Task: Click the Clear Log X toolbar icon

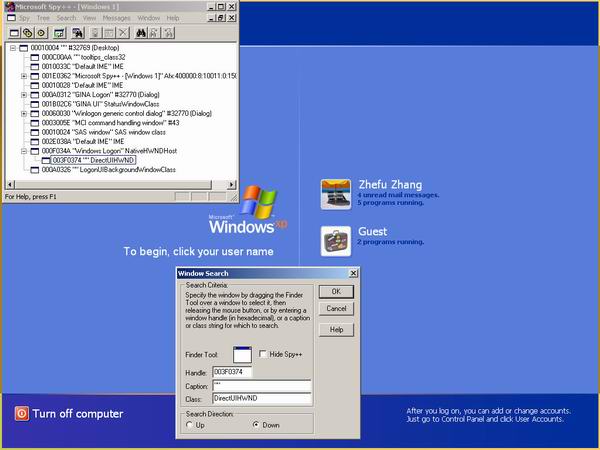Action: [x=123, y=33]
